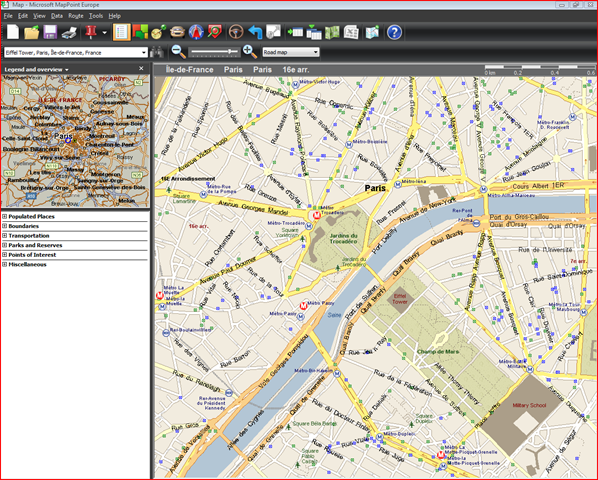Click the Seine river label
The height and width of the screenshot is (480, 598).
click(x=334, y=315)
